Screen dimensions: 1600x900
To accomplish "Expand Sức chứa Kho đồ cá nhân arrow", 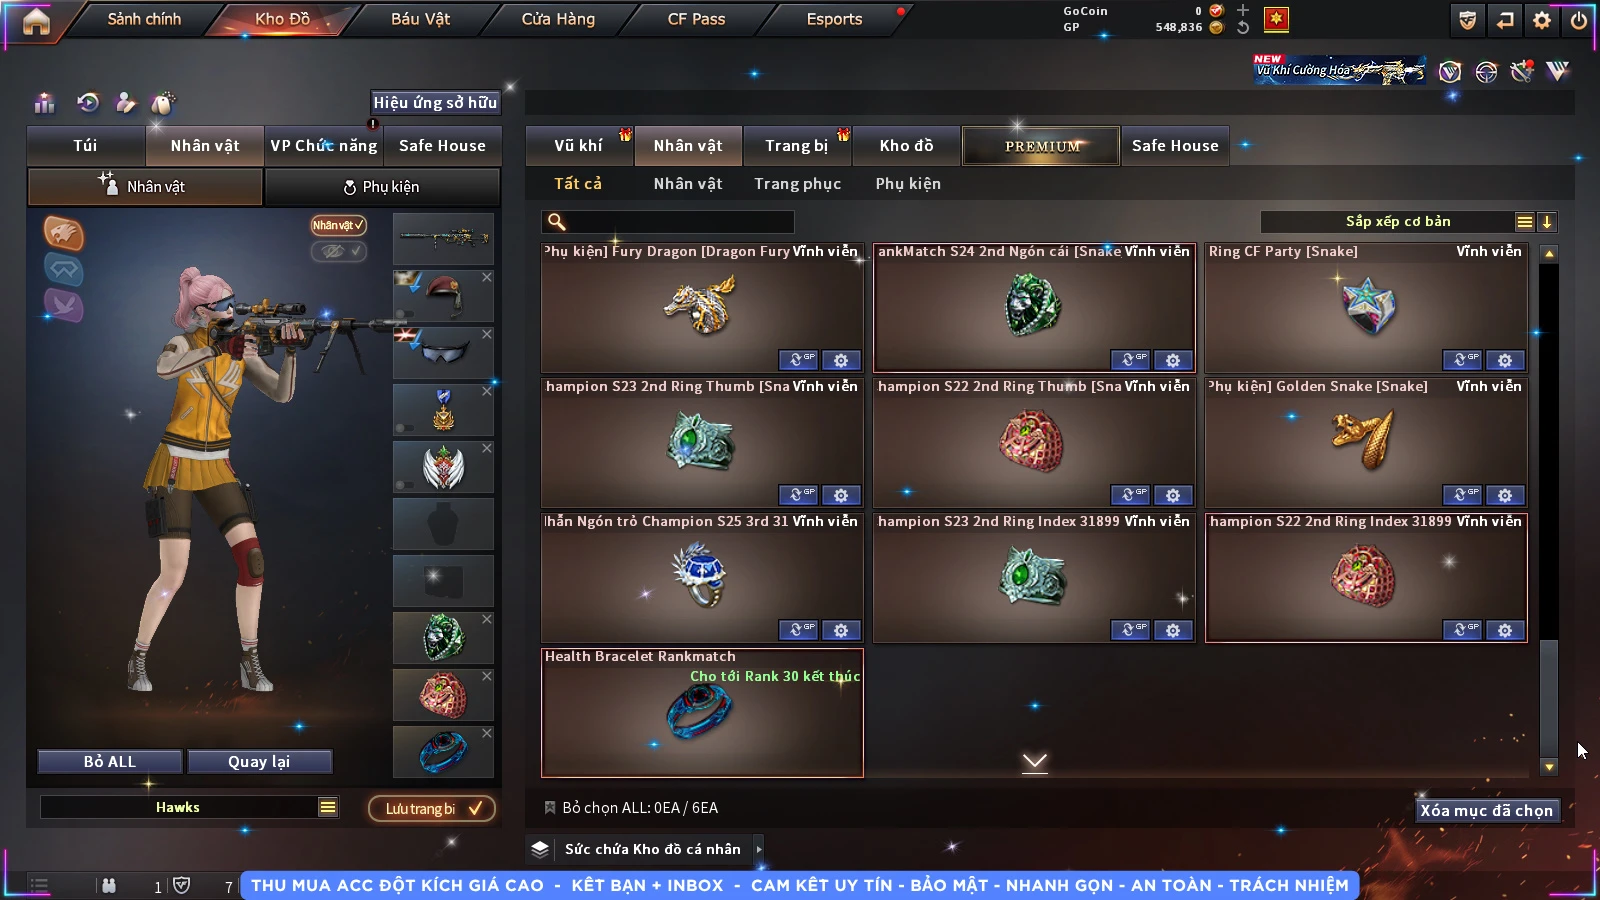I will coord(758,849).
